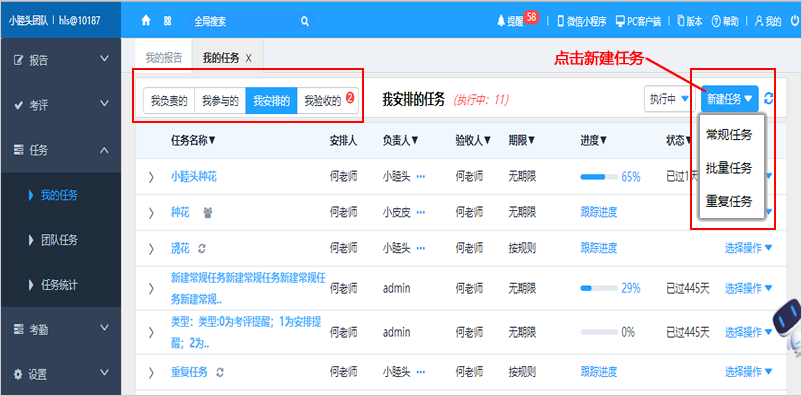Click 跟踪进度 link in 种花 row
The width and height of the screenshot is (802, 396).
click(x=598, y=212)
